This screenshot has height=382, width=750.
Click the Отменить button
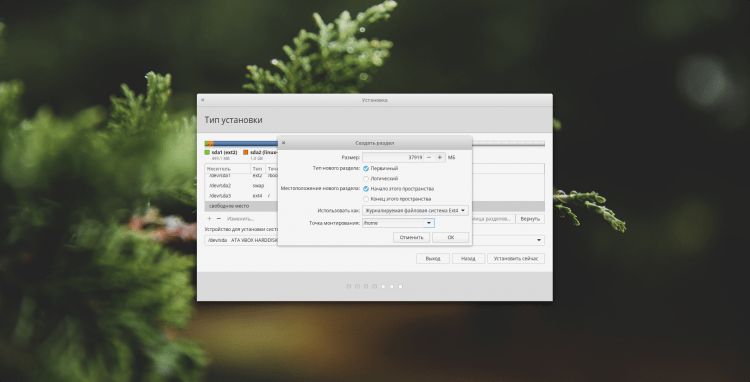pos(411,237)
